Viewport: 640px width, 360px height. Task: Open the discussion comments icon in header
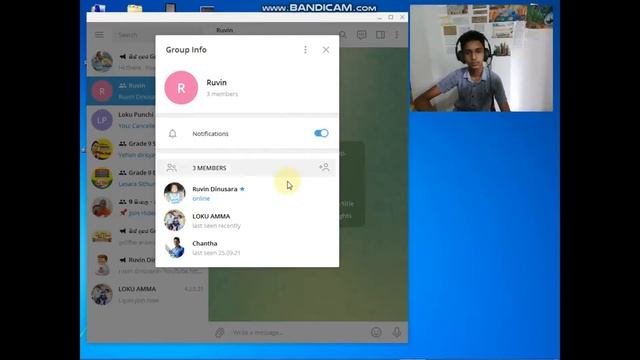[362, 35]
